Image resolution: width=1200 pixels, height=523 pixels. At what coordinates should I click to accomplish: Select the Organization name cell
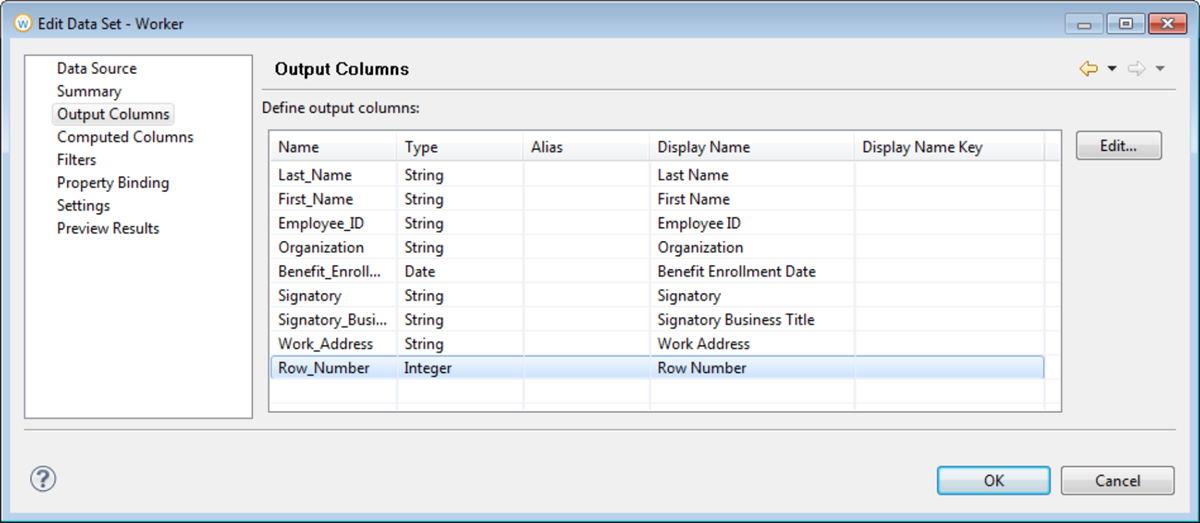tap(333, 247)
